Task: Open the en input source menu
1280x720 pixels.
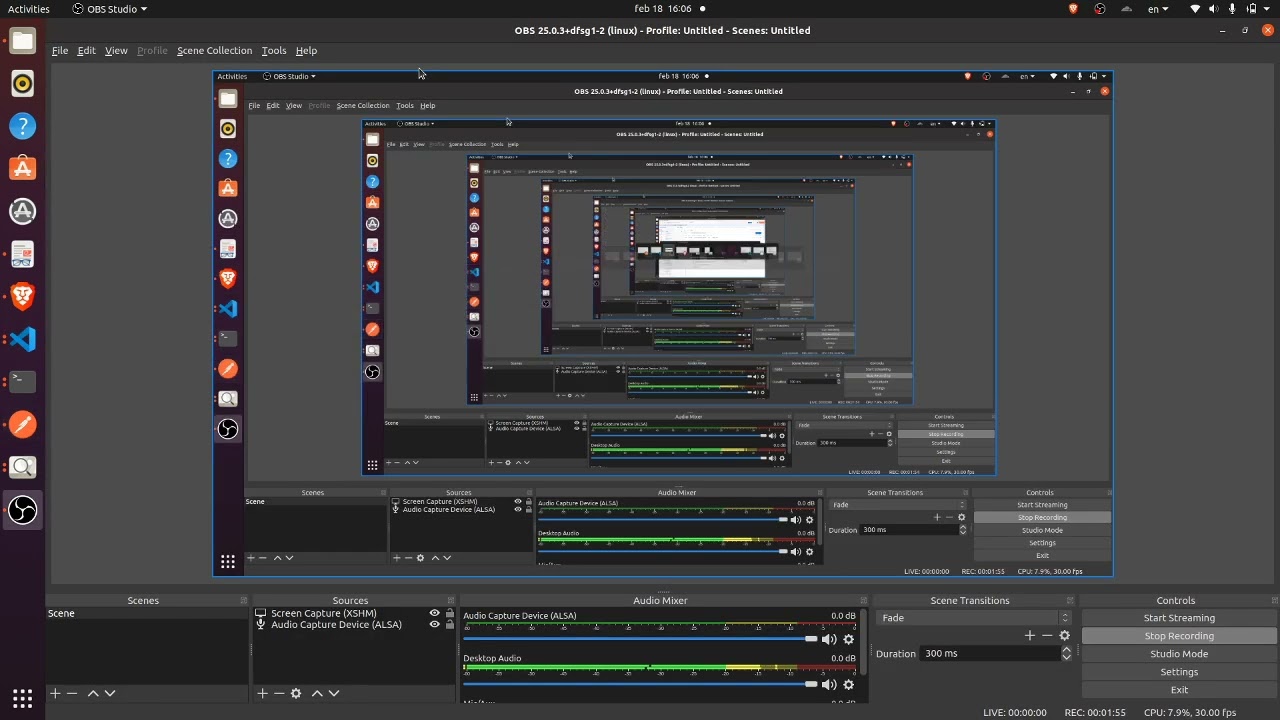Action: [1158, 9]
